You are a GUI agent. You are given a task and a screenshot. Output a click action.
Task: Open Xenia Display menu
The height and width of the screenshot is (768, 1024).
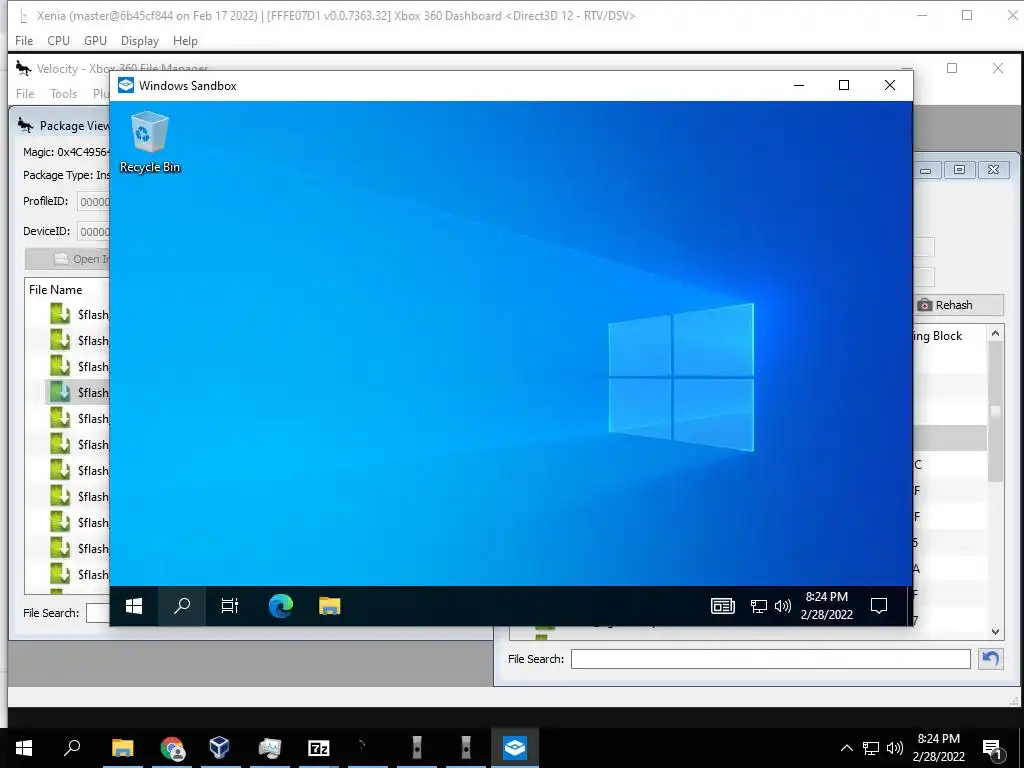point(140,40)
